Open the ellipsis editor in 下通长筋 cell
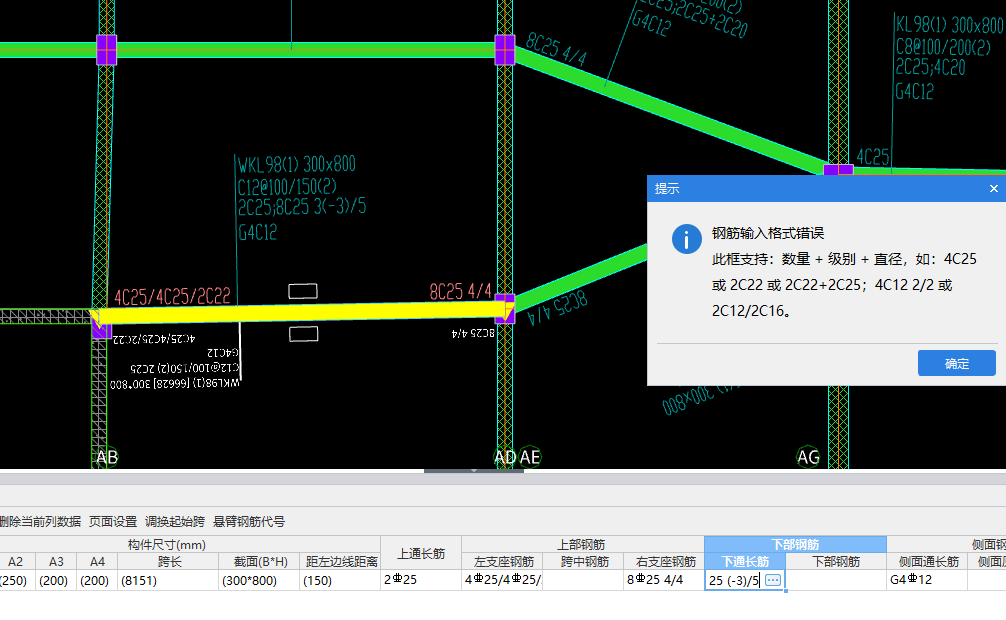Screen dimensions: 1006x620 [x=773, y=580]
